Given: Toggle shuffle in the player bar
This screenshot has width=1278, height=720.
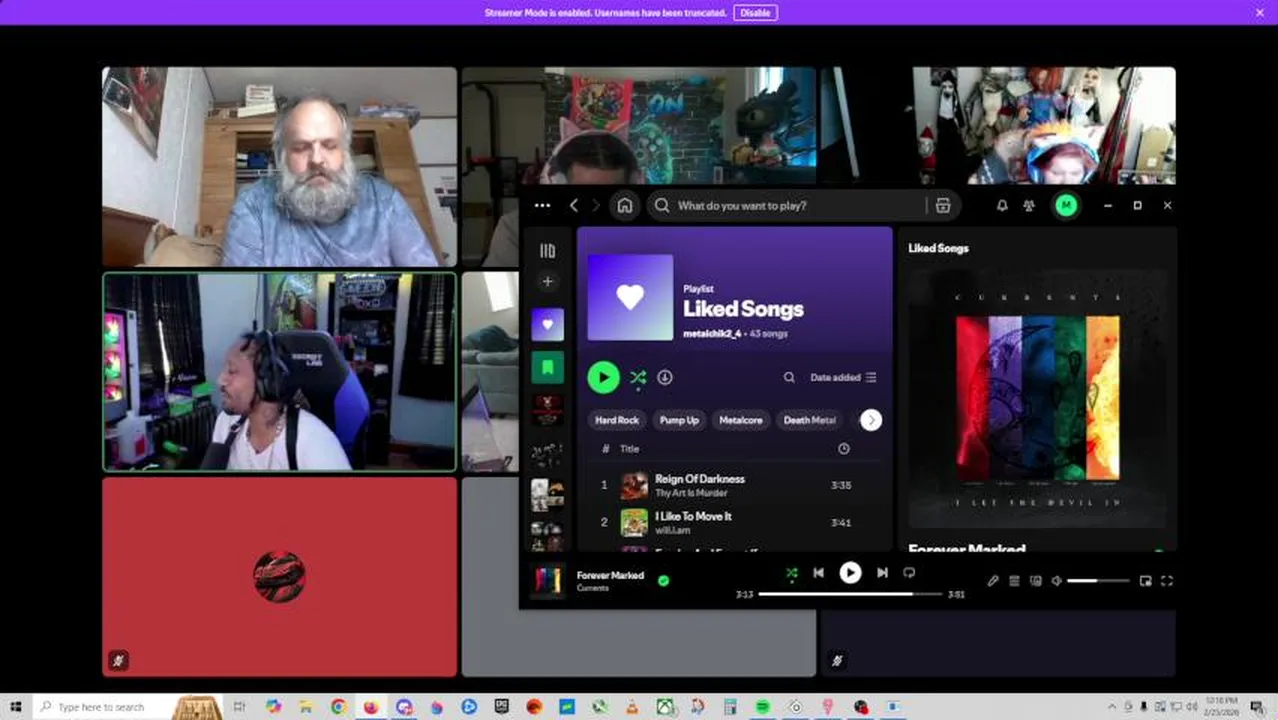Looking at the screenshot, I should point(791,573).
